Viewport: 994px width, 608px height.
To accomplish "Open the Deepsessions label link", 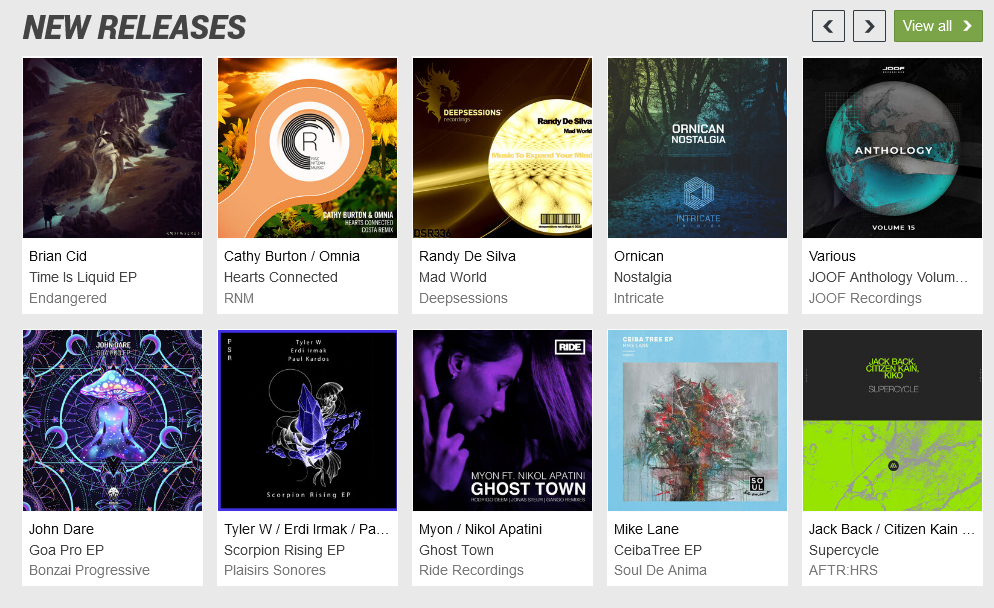I will [463, 298].
